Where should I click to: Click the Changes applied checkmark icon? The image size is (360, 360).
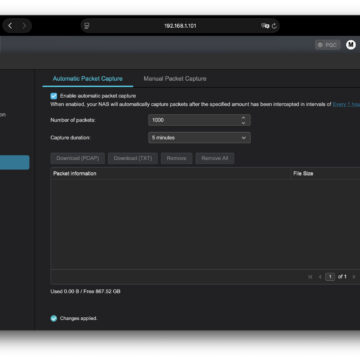tap(54, 318)
